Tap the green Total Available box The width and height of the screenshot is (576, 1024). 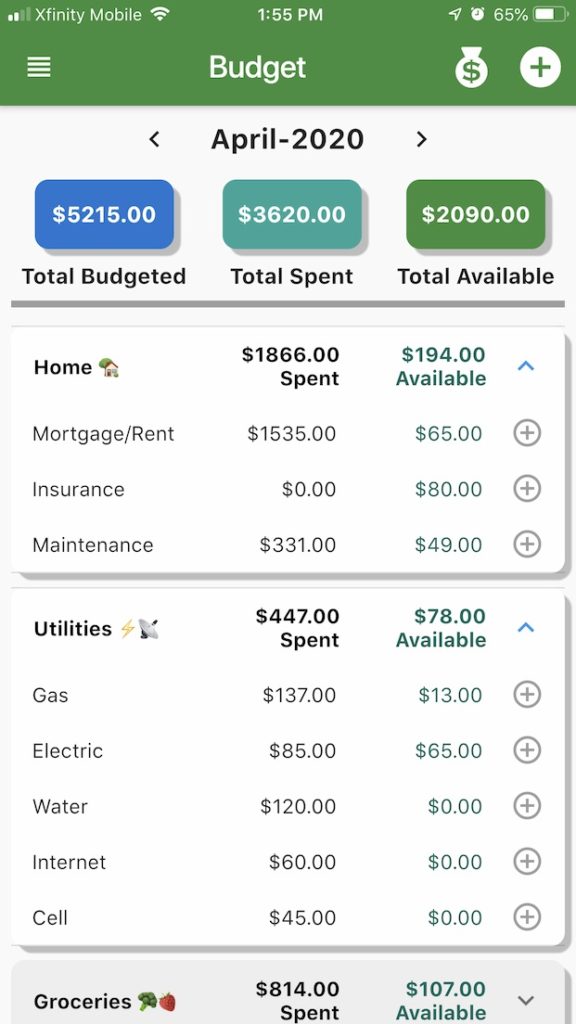tap(475, 214)
